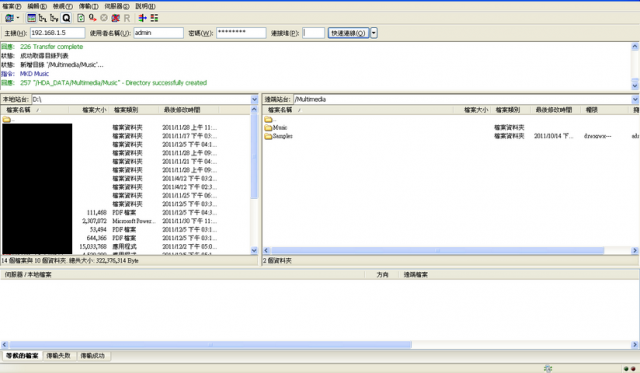Click the Quickconnect button
Image resolution: width=640 pixels, height=373 pixels.
(349, 33)
